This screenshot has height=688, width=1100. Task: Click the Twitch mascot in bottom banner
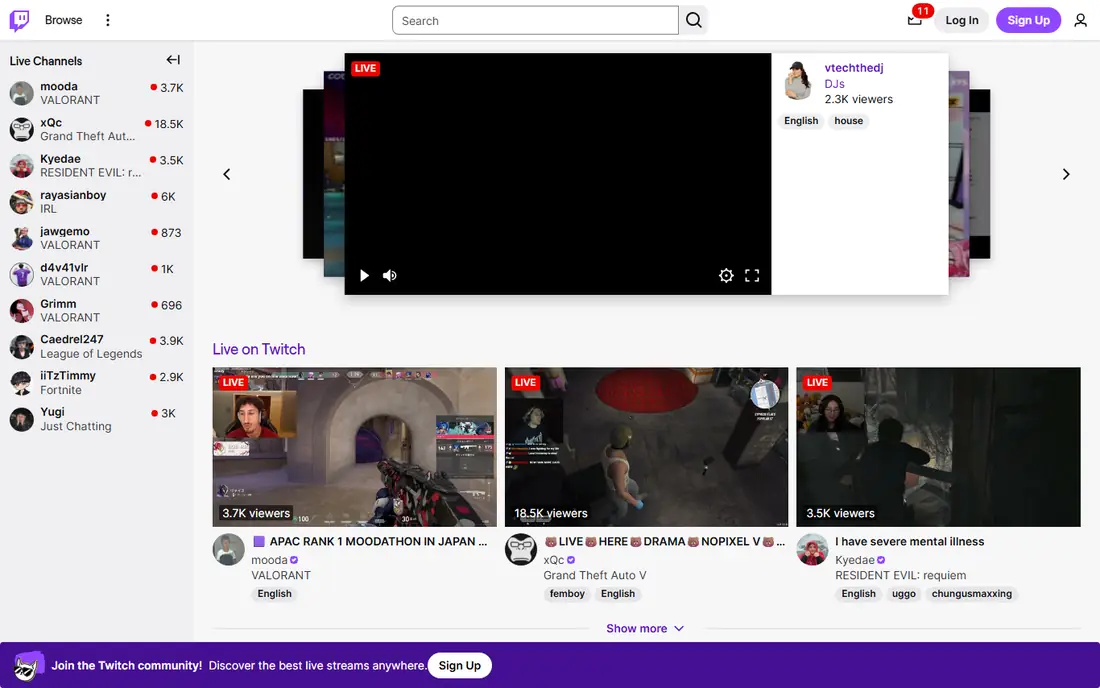point(29,665)
